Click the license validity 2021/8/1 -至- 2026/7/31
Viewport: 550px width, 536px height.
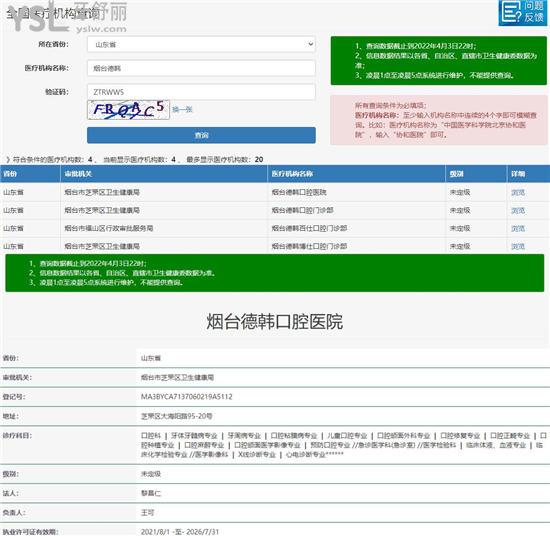pyautogui.click(x=180, y=532)
